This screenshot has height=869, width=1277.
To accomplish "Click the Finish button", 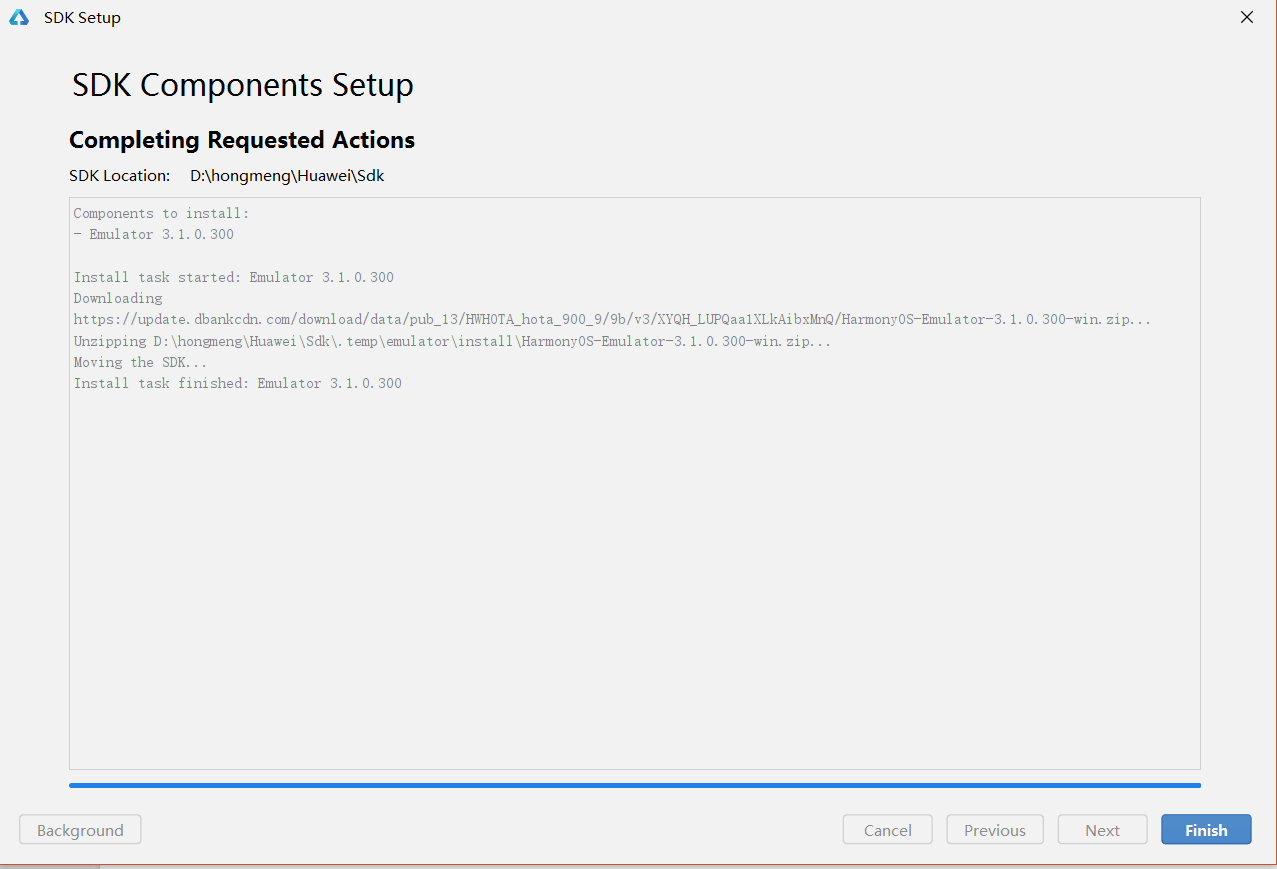I will [1206, 830].
